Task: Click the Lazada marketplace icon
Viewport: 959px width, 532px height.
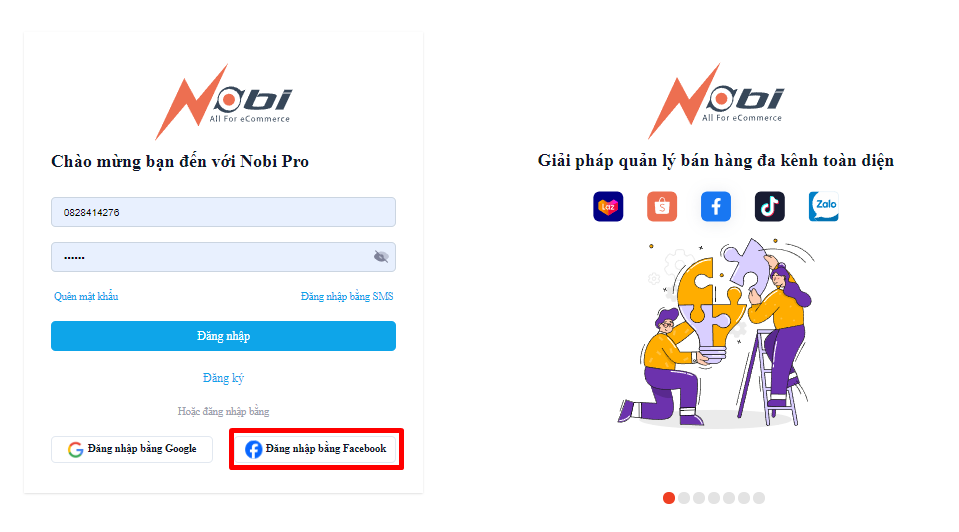Action: click(608, 207)
